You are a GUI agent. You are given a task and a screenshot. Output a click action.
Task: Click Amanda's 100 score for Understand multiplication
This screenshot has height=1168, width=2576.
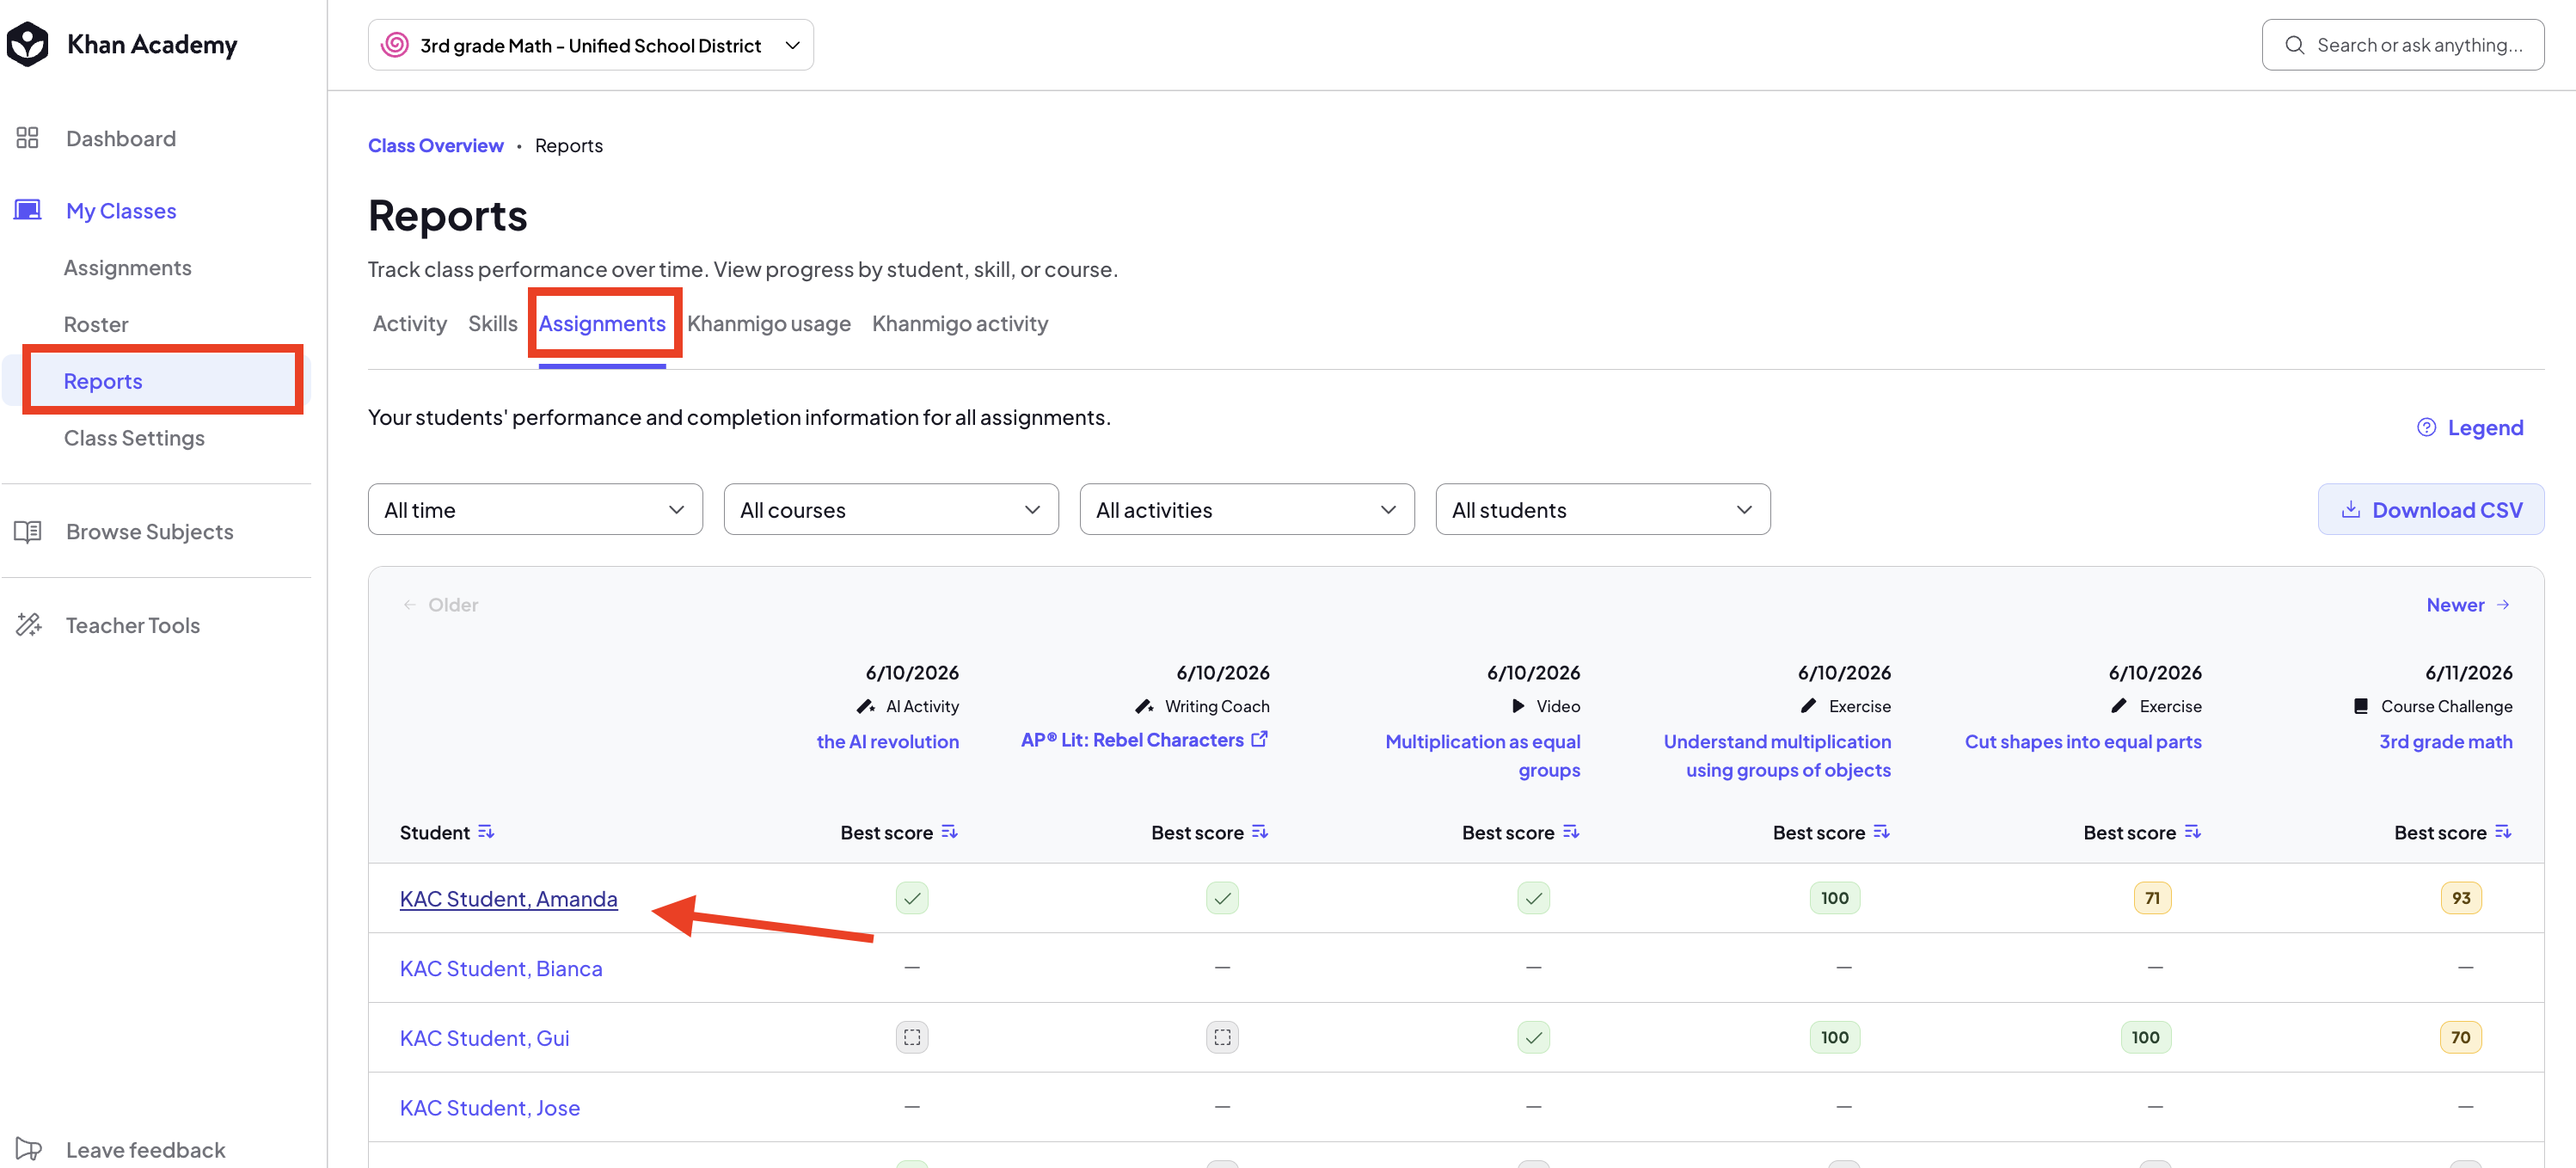1835,898
